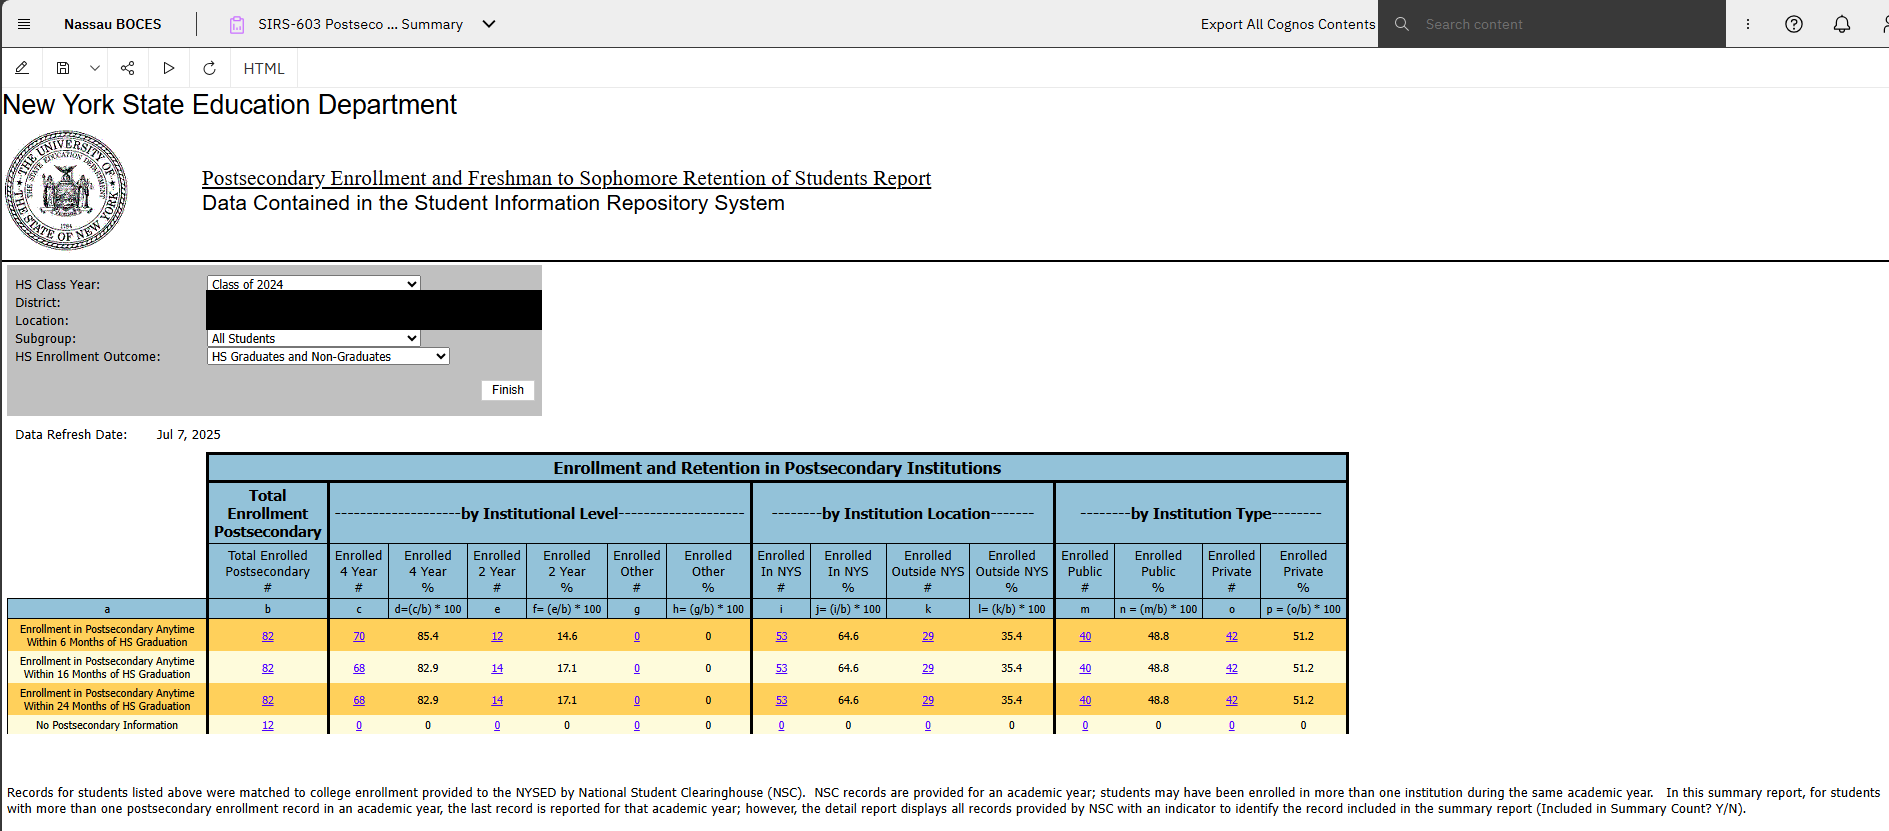Open the Subgroup All Students dropdown
This screenshot has width=1889, height=831.
coord(314,338)
